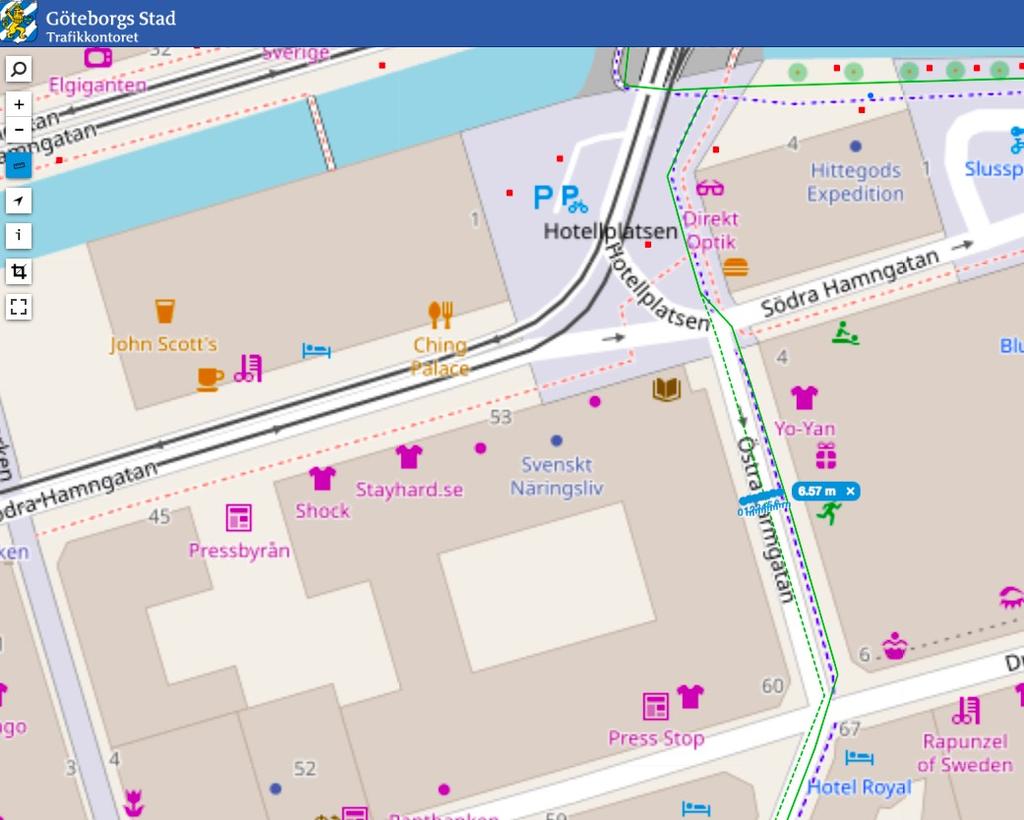The height and width of the screenshot is (820, 1024).
Task: Select the Elgiganten electronics icon
Action: 98,57
